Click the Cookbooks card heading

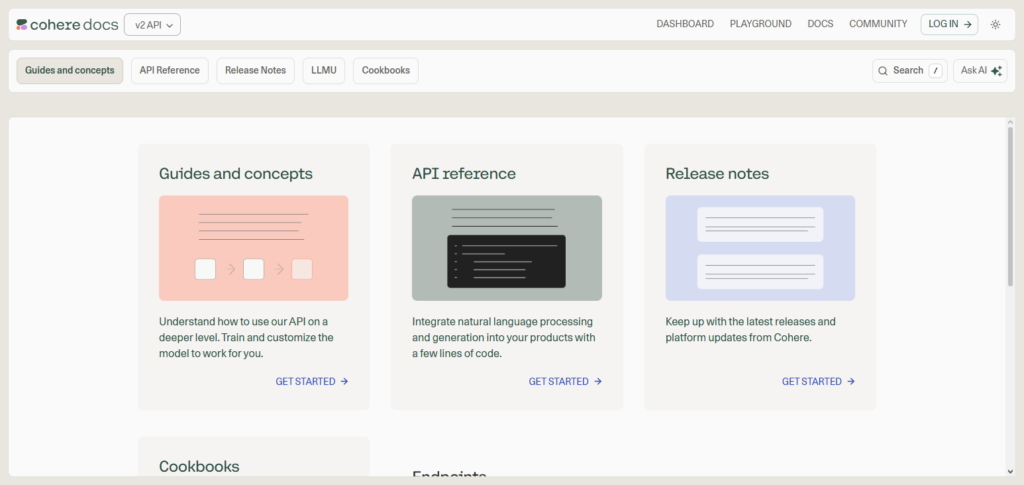tap(199, 466)
